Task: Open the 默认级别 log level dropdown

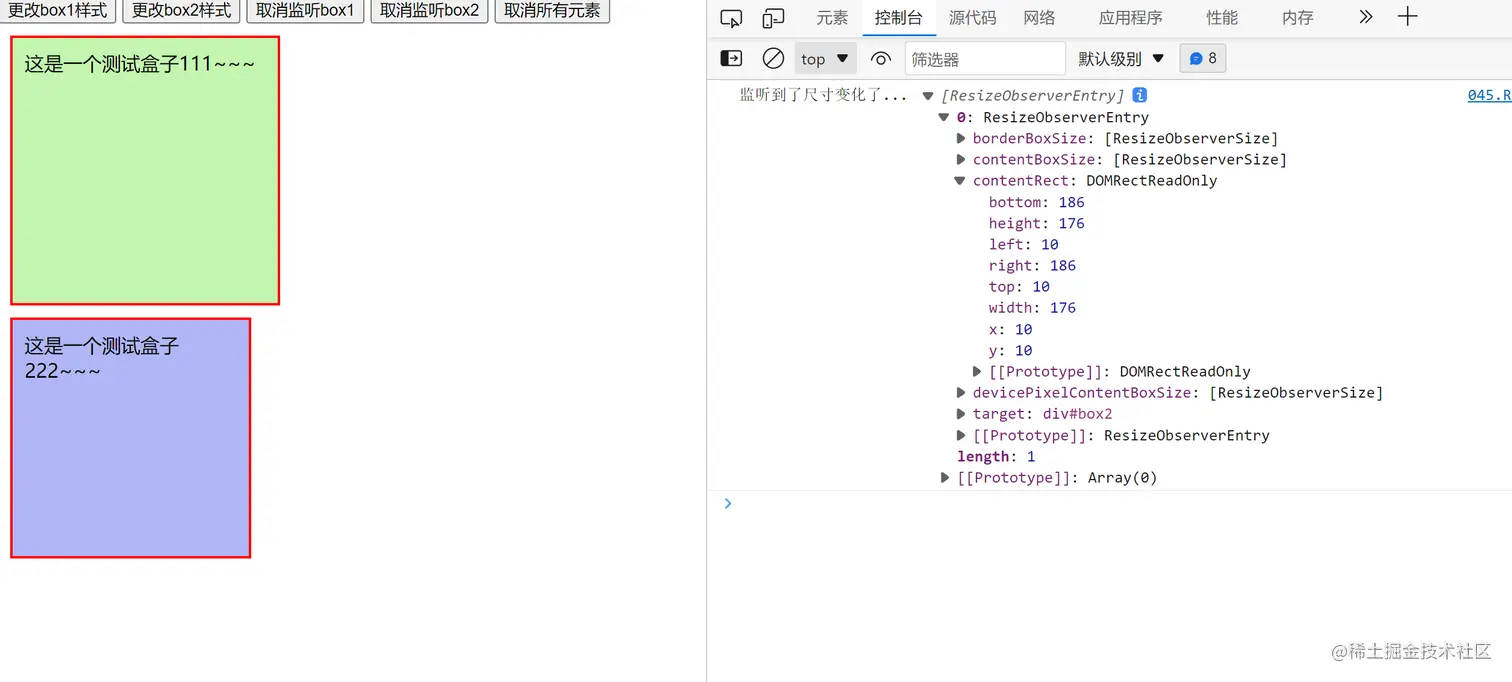Action: tap(1121, 59)
